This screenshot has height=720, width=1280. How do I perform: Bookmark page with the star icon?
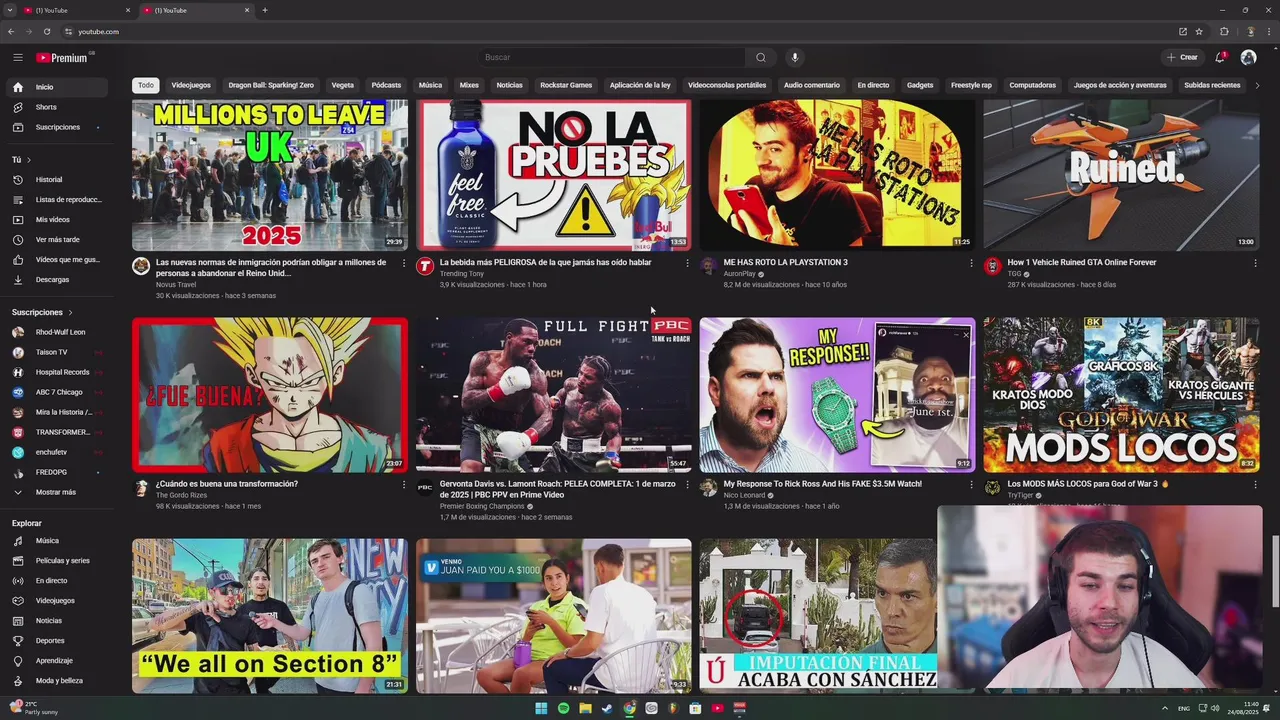[1199, 32]
